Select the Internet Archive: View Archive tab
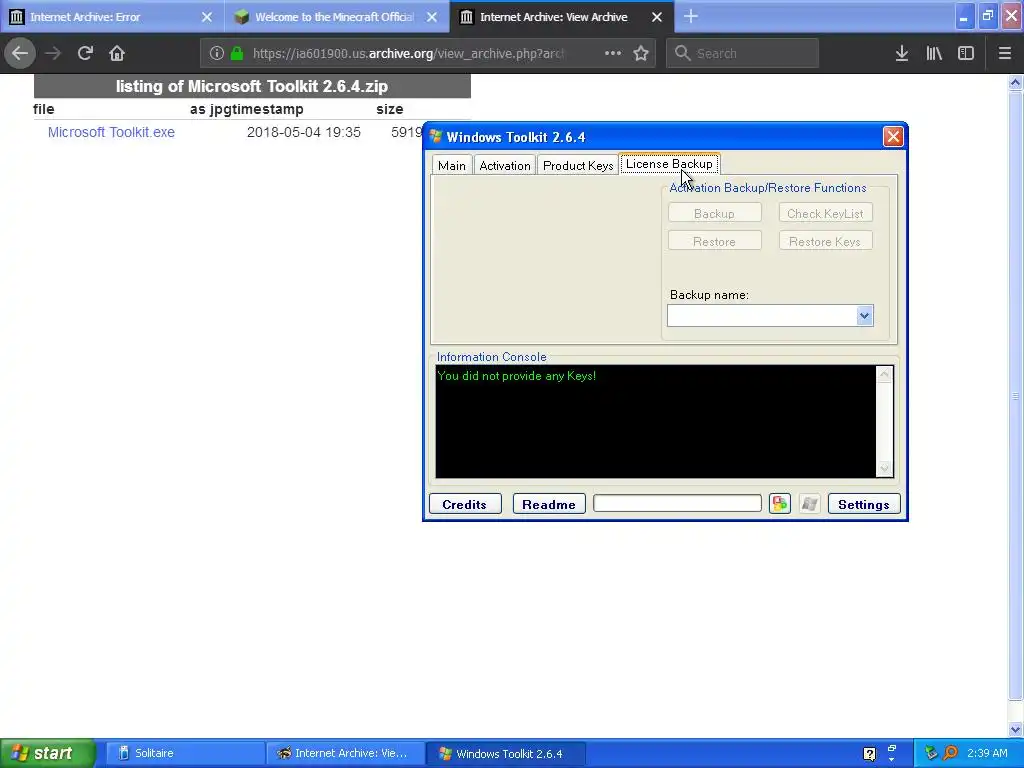This screenshot has height=768, width=1024. (x=562, y=17)
